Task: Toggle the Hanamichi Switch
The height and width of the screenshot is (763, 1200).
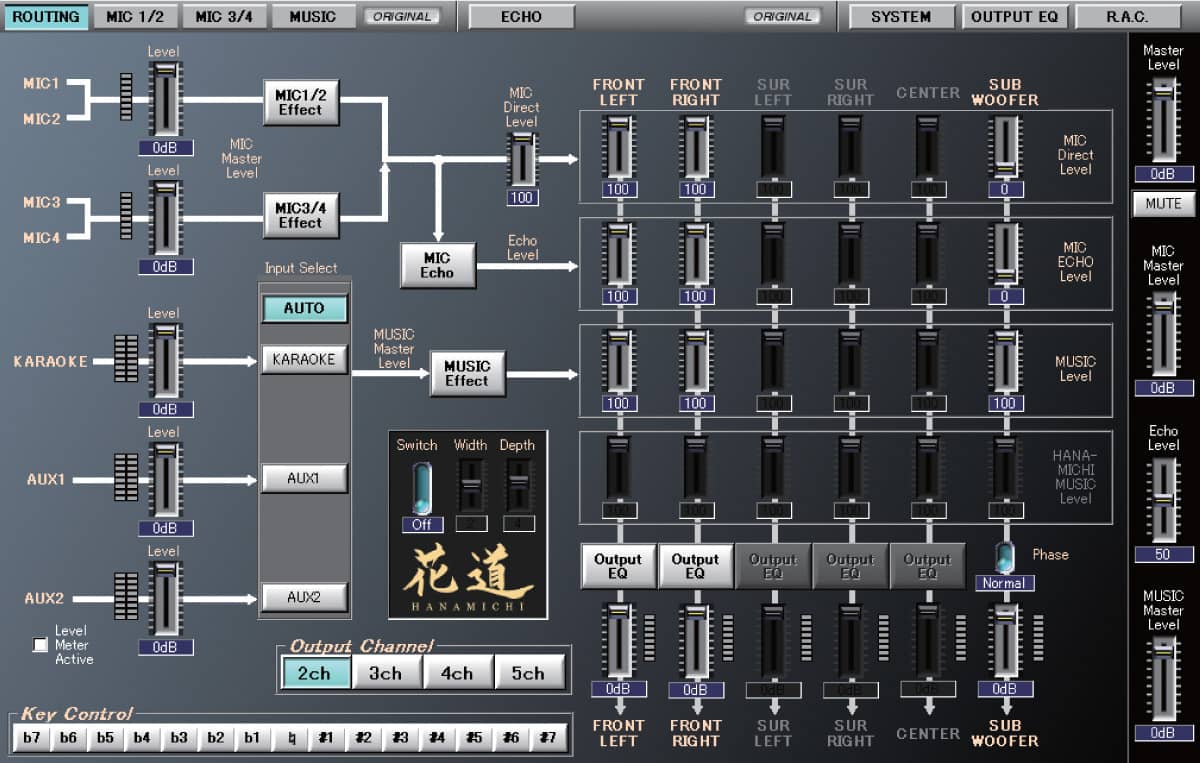Action: pos(422,487)
